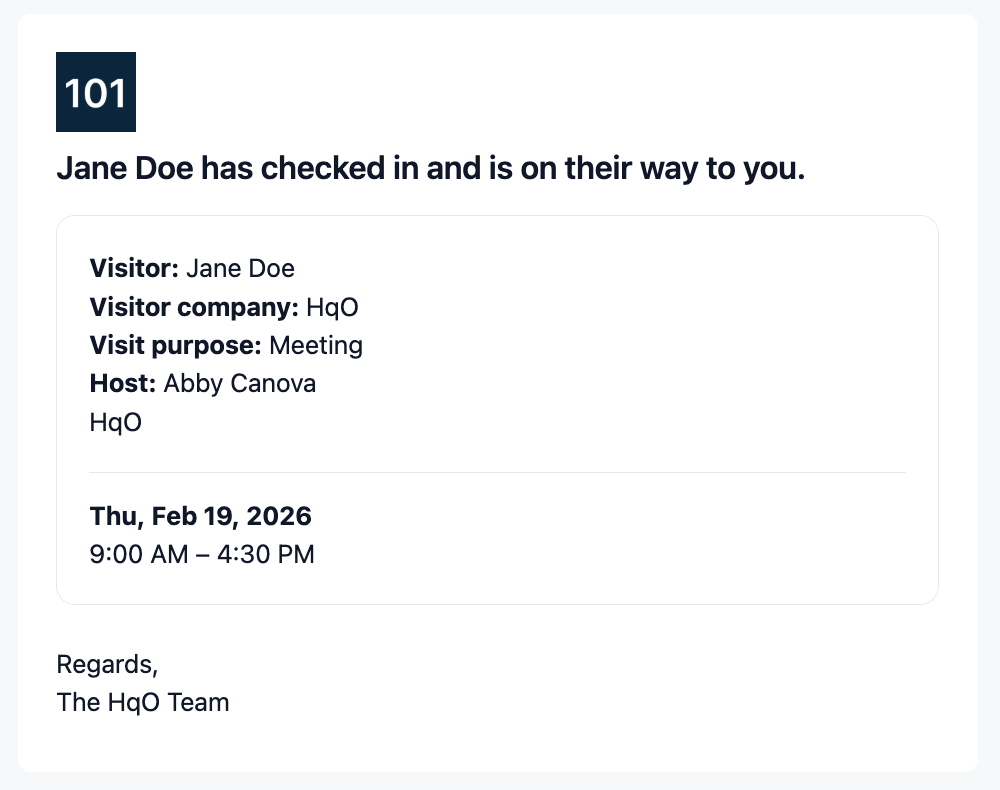Click "Jane Doe" in the bold heading
The height and width of the screenshot is (790, 1000).
125,169
